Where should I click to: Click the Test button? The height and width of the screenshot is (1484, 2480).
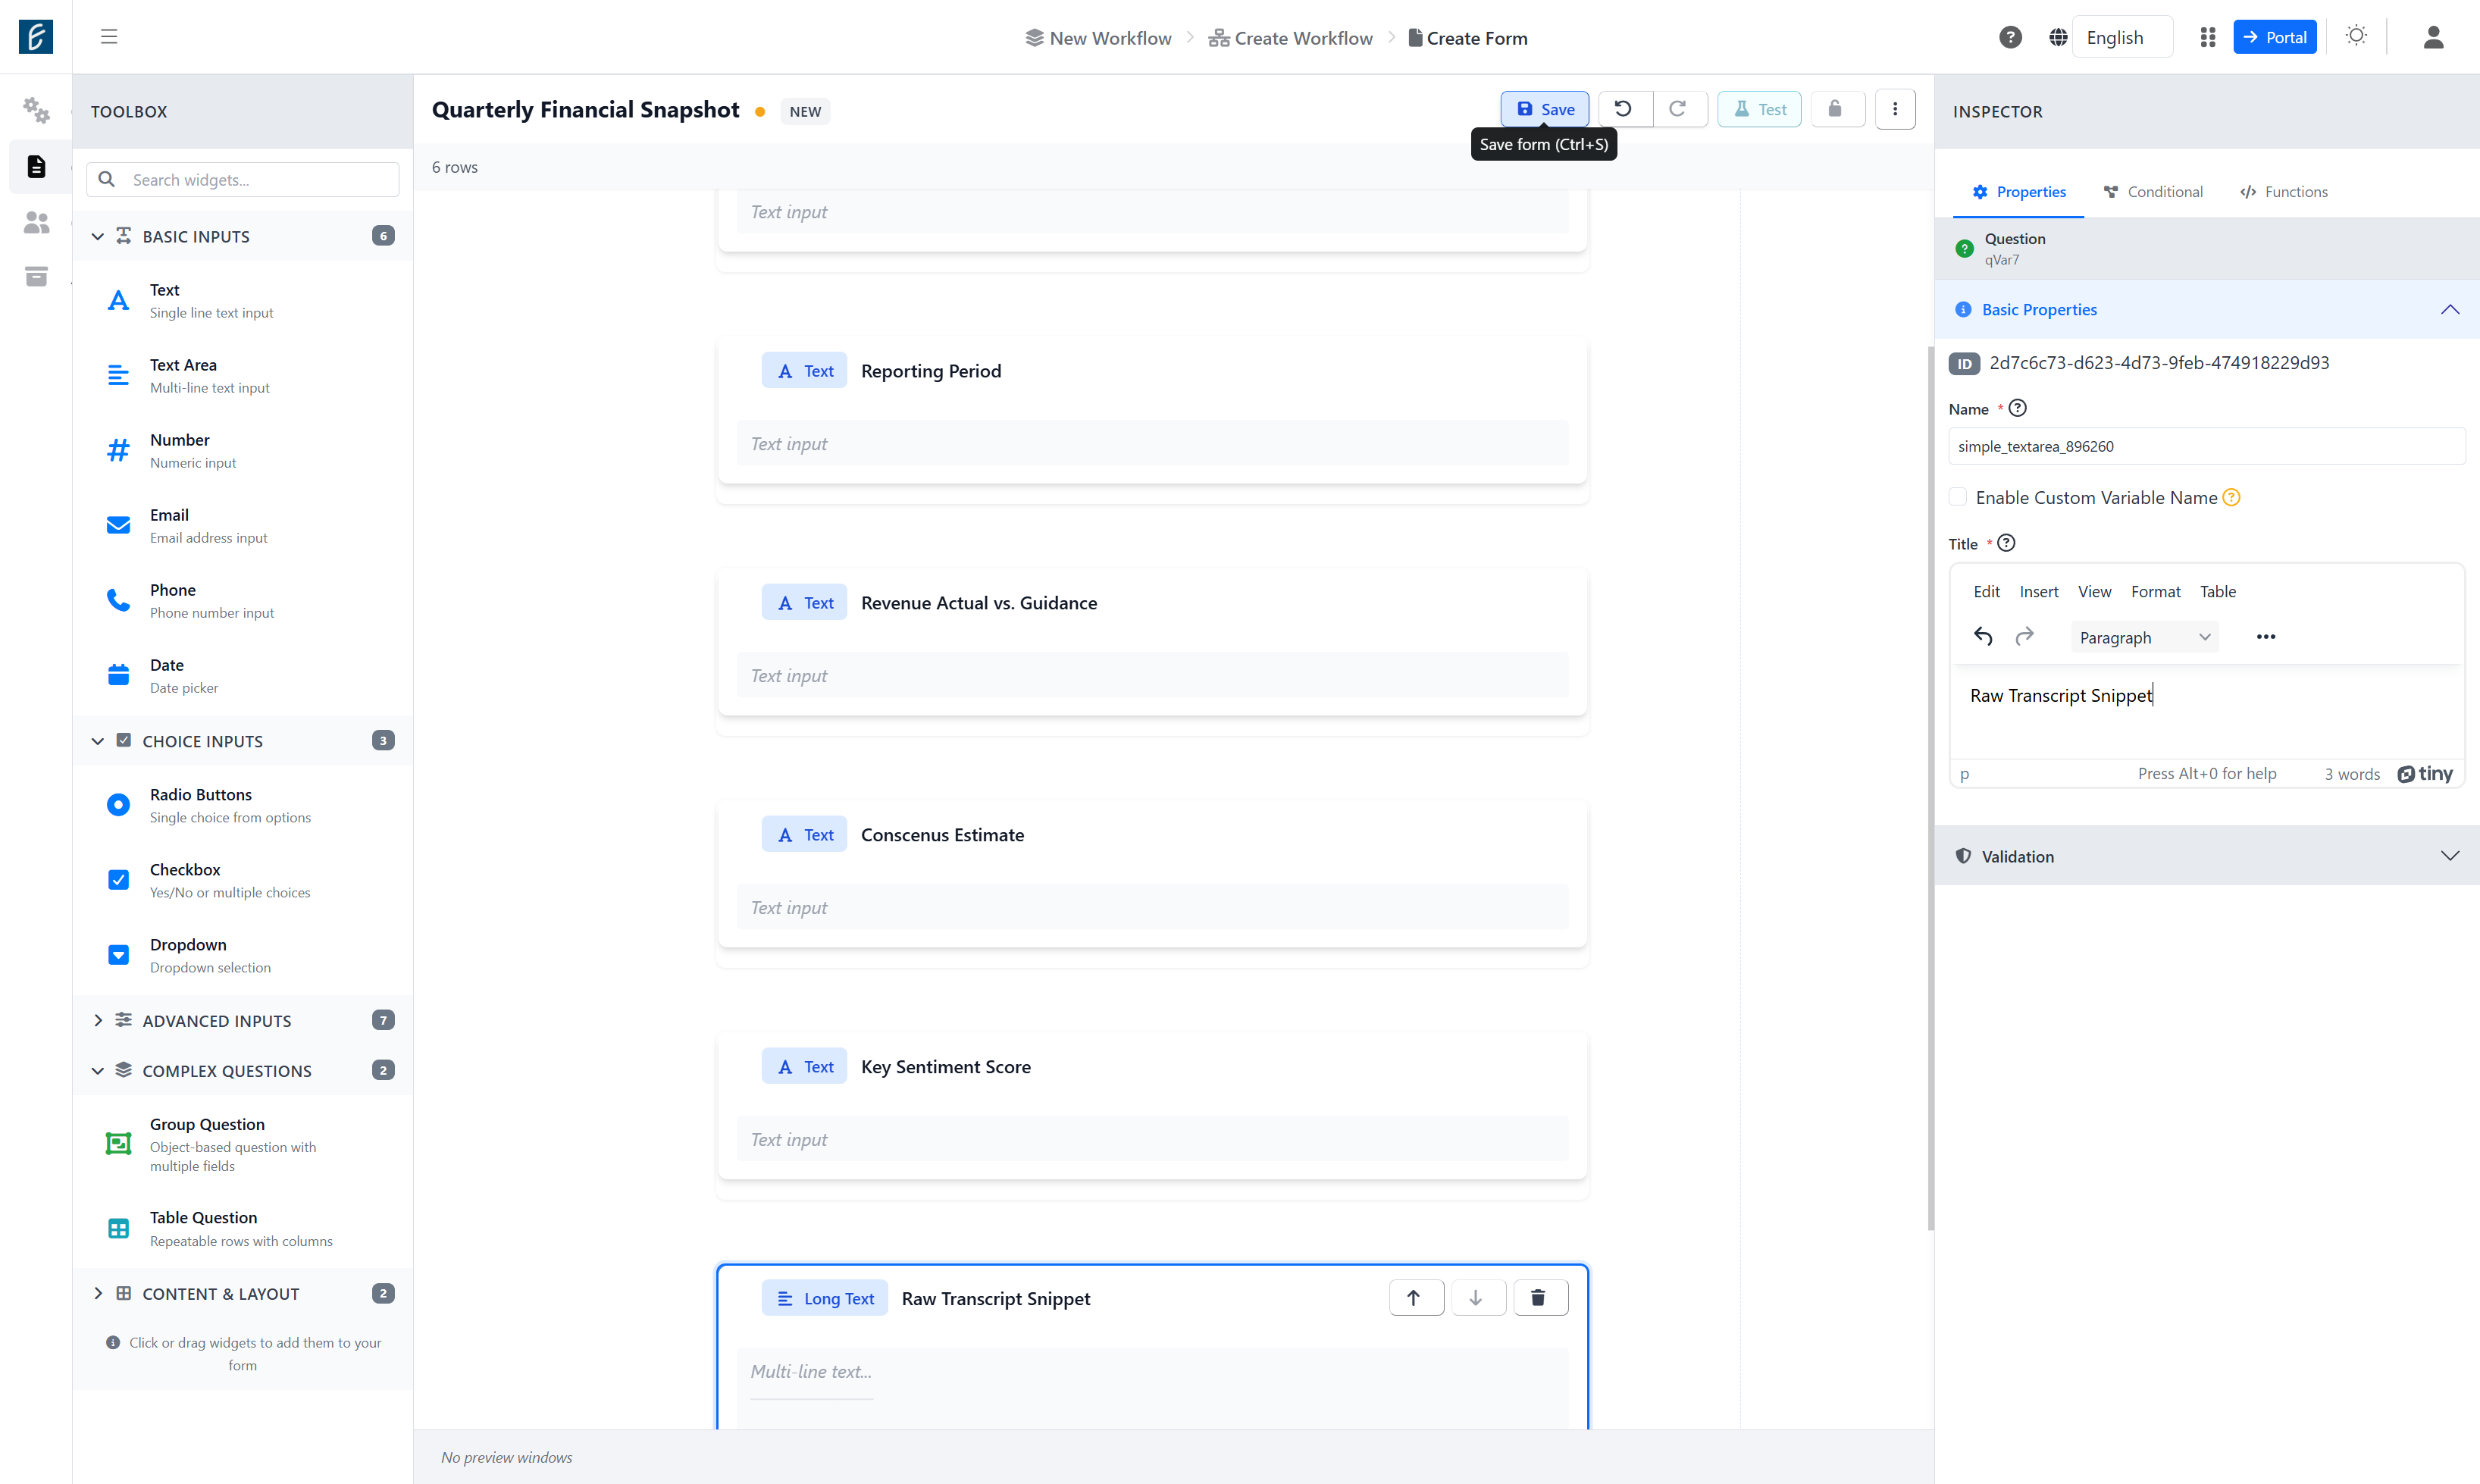coord(1759,109)
